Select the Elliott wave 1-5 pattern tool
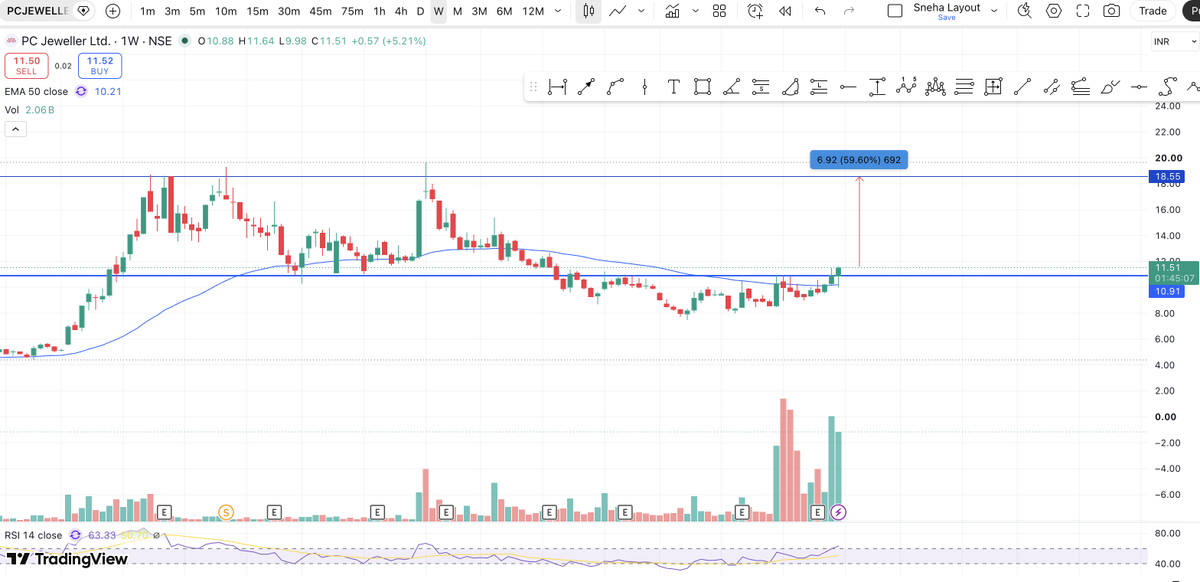The height and width of the screenshot is (582, 1200). click(906, 86)
